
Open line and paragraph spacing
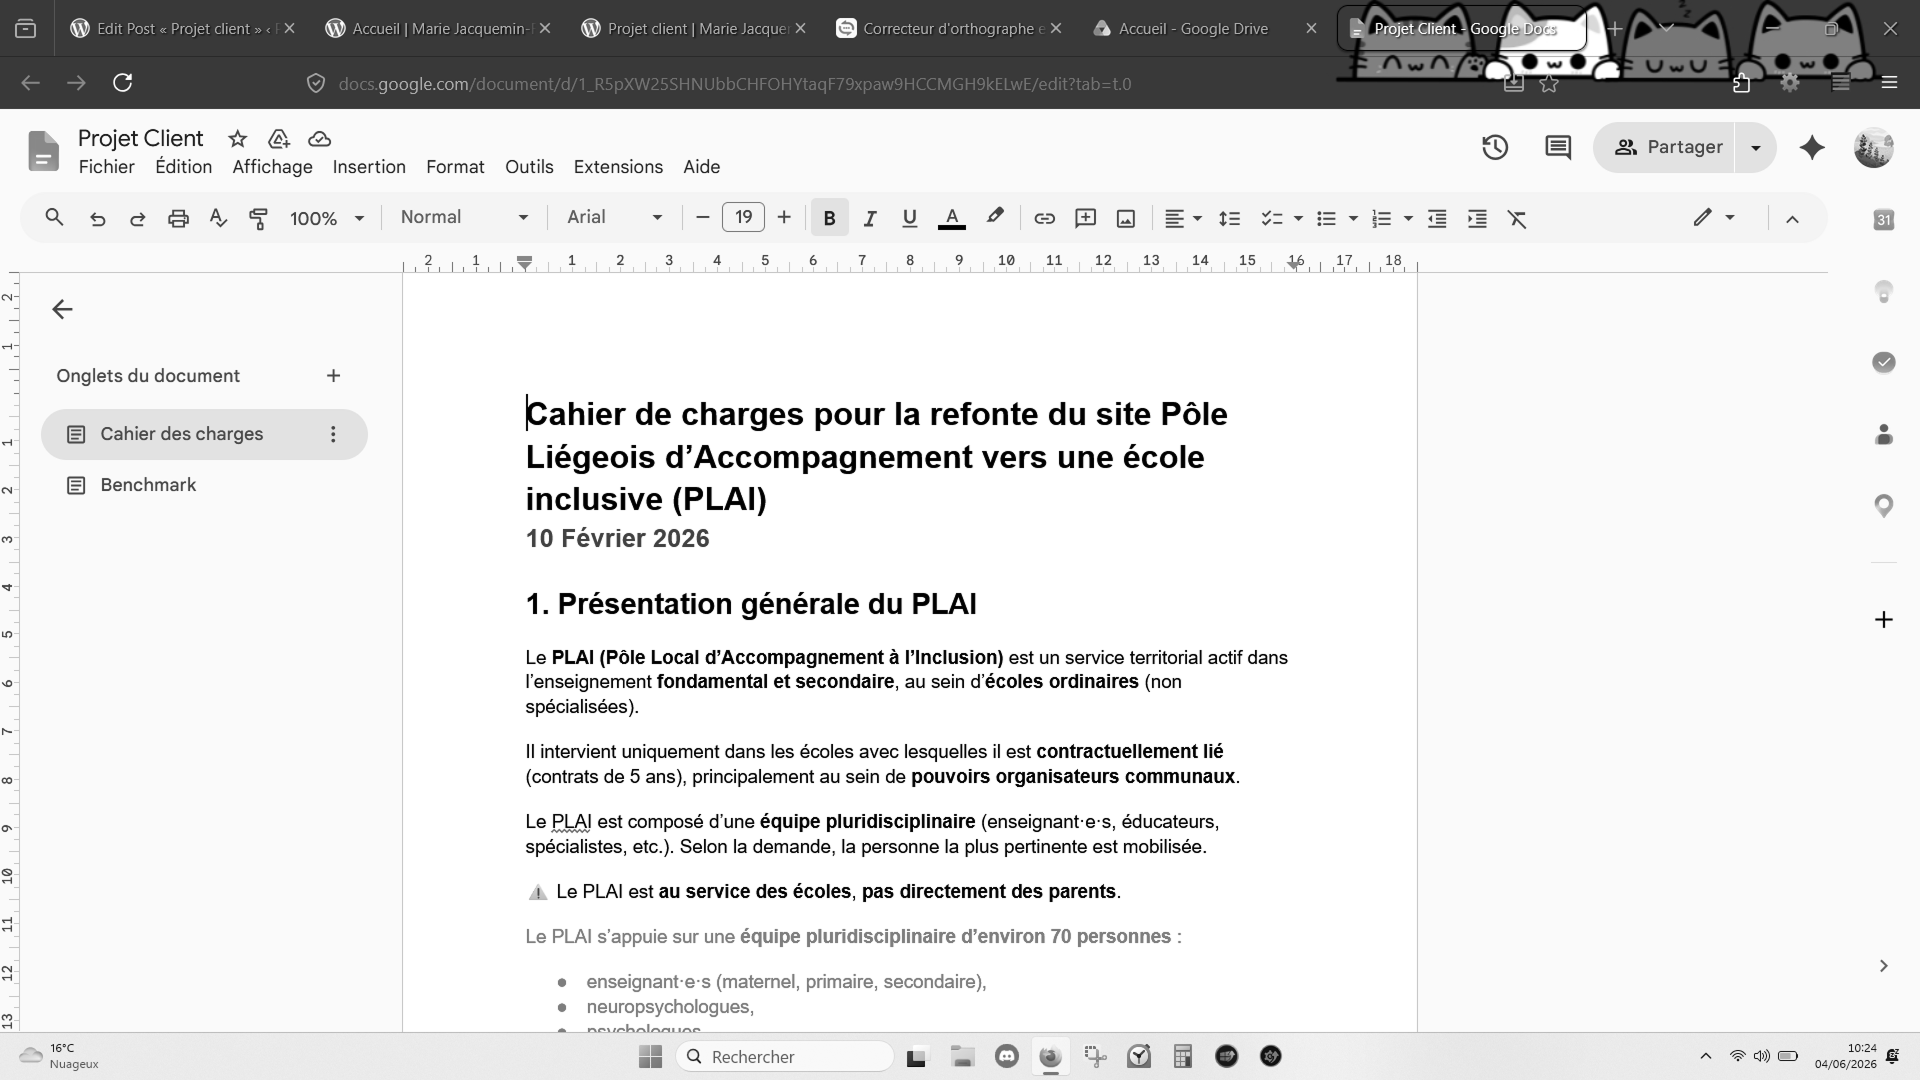[1230, 218]
